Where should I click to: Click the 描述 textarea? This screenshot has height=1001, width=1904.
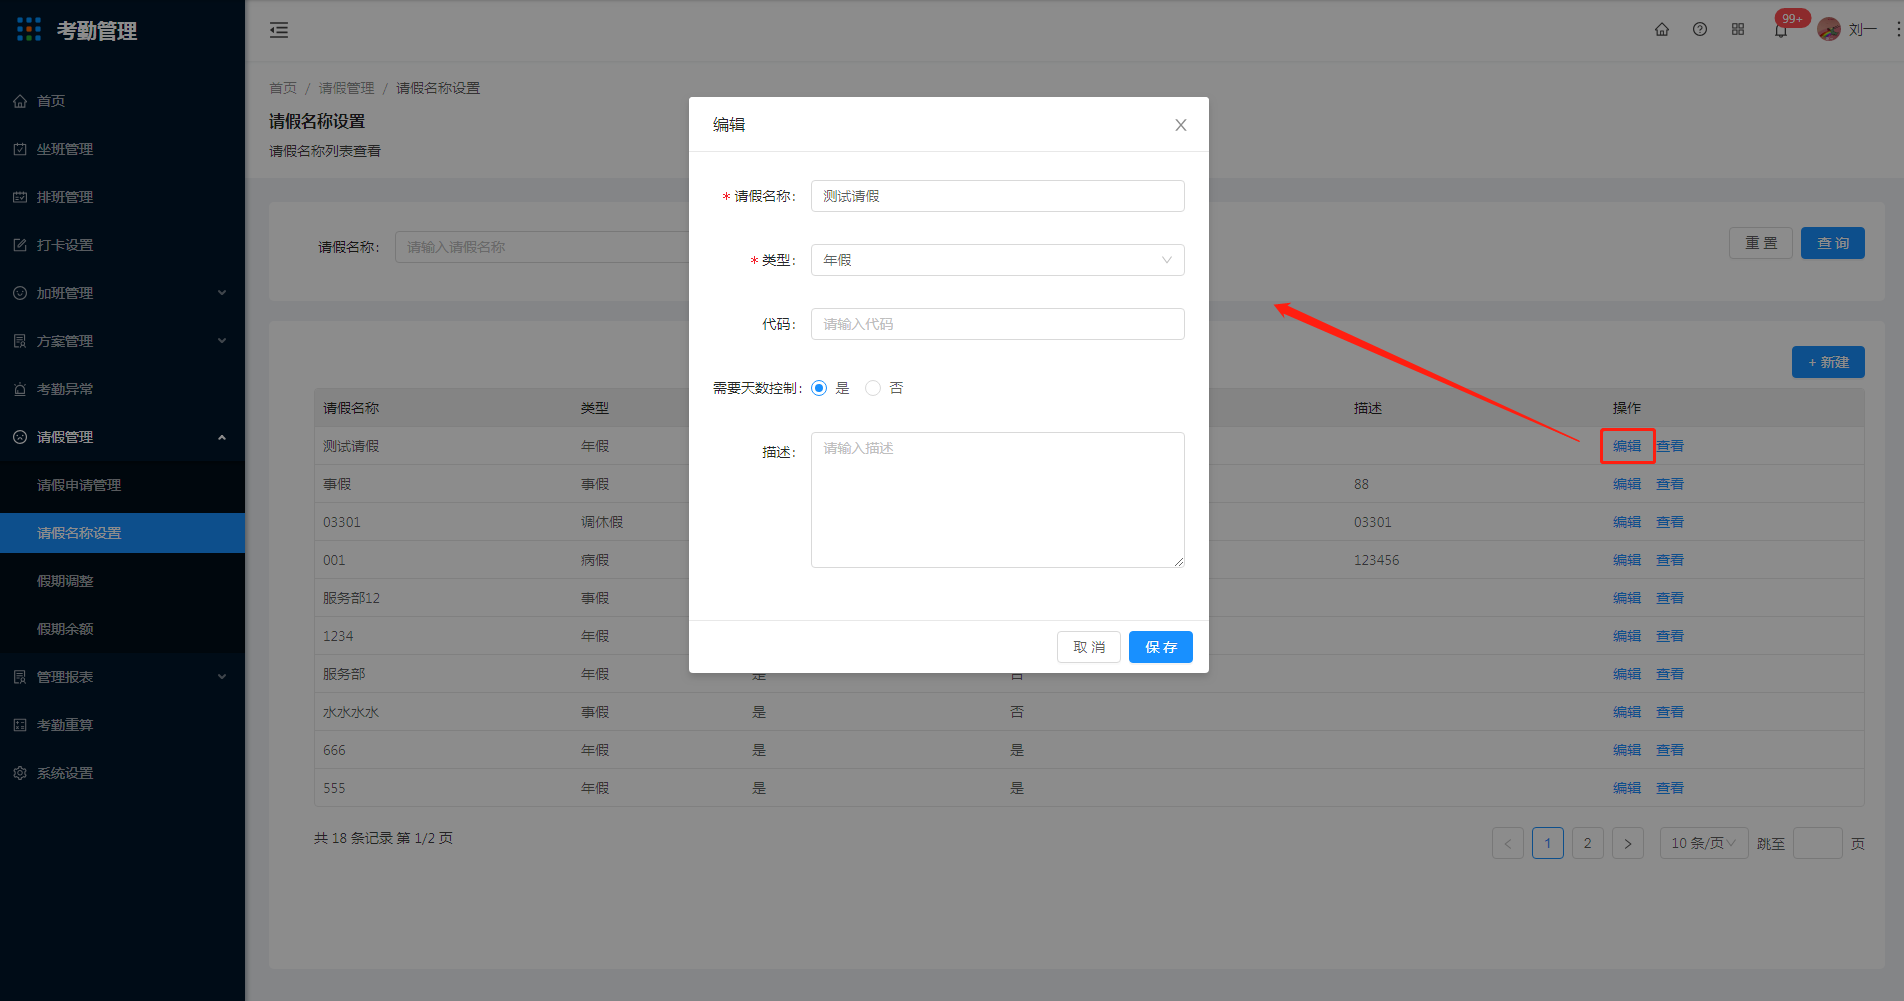[x=997, y=500]
